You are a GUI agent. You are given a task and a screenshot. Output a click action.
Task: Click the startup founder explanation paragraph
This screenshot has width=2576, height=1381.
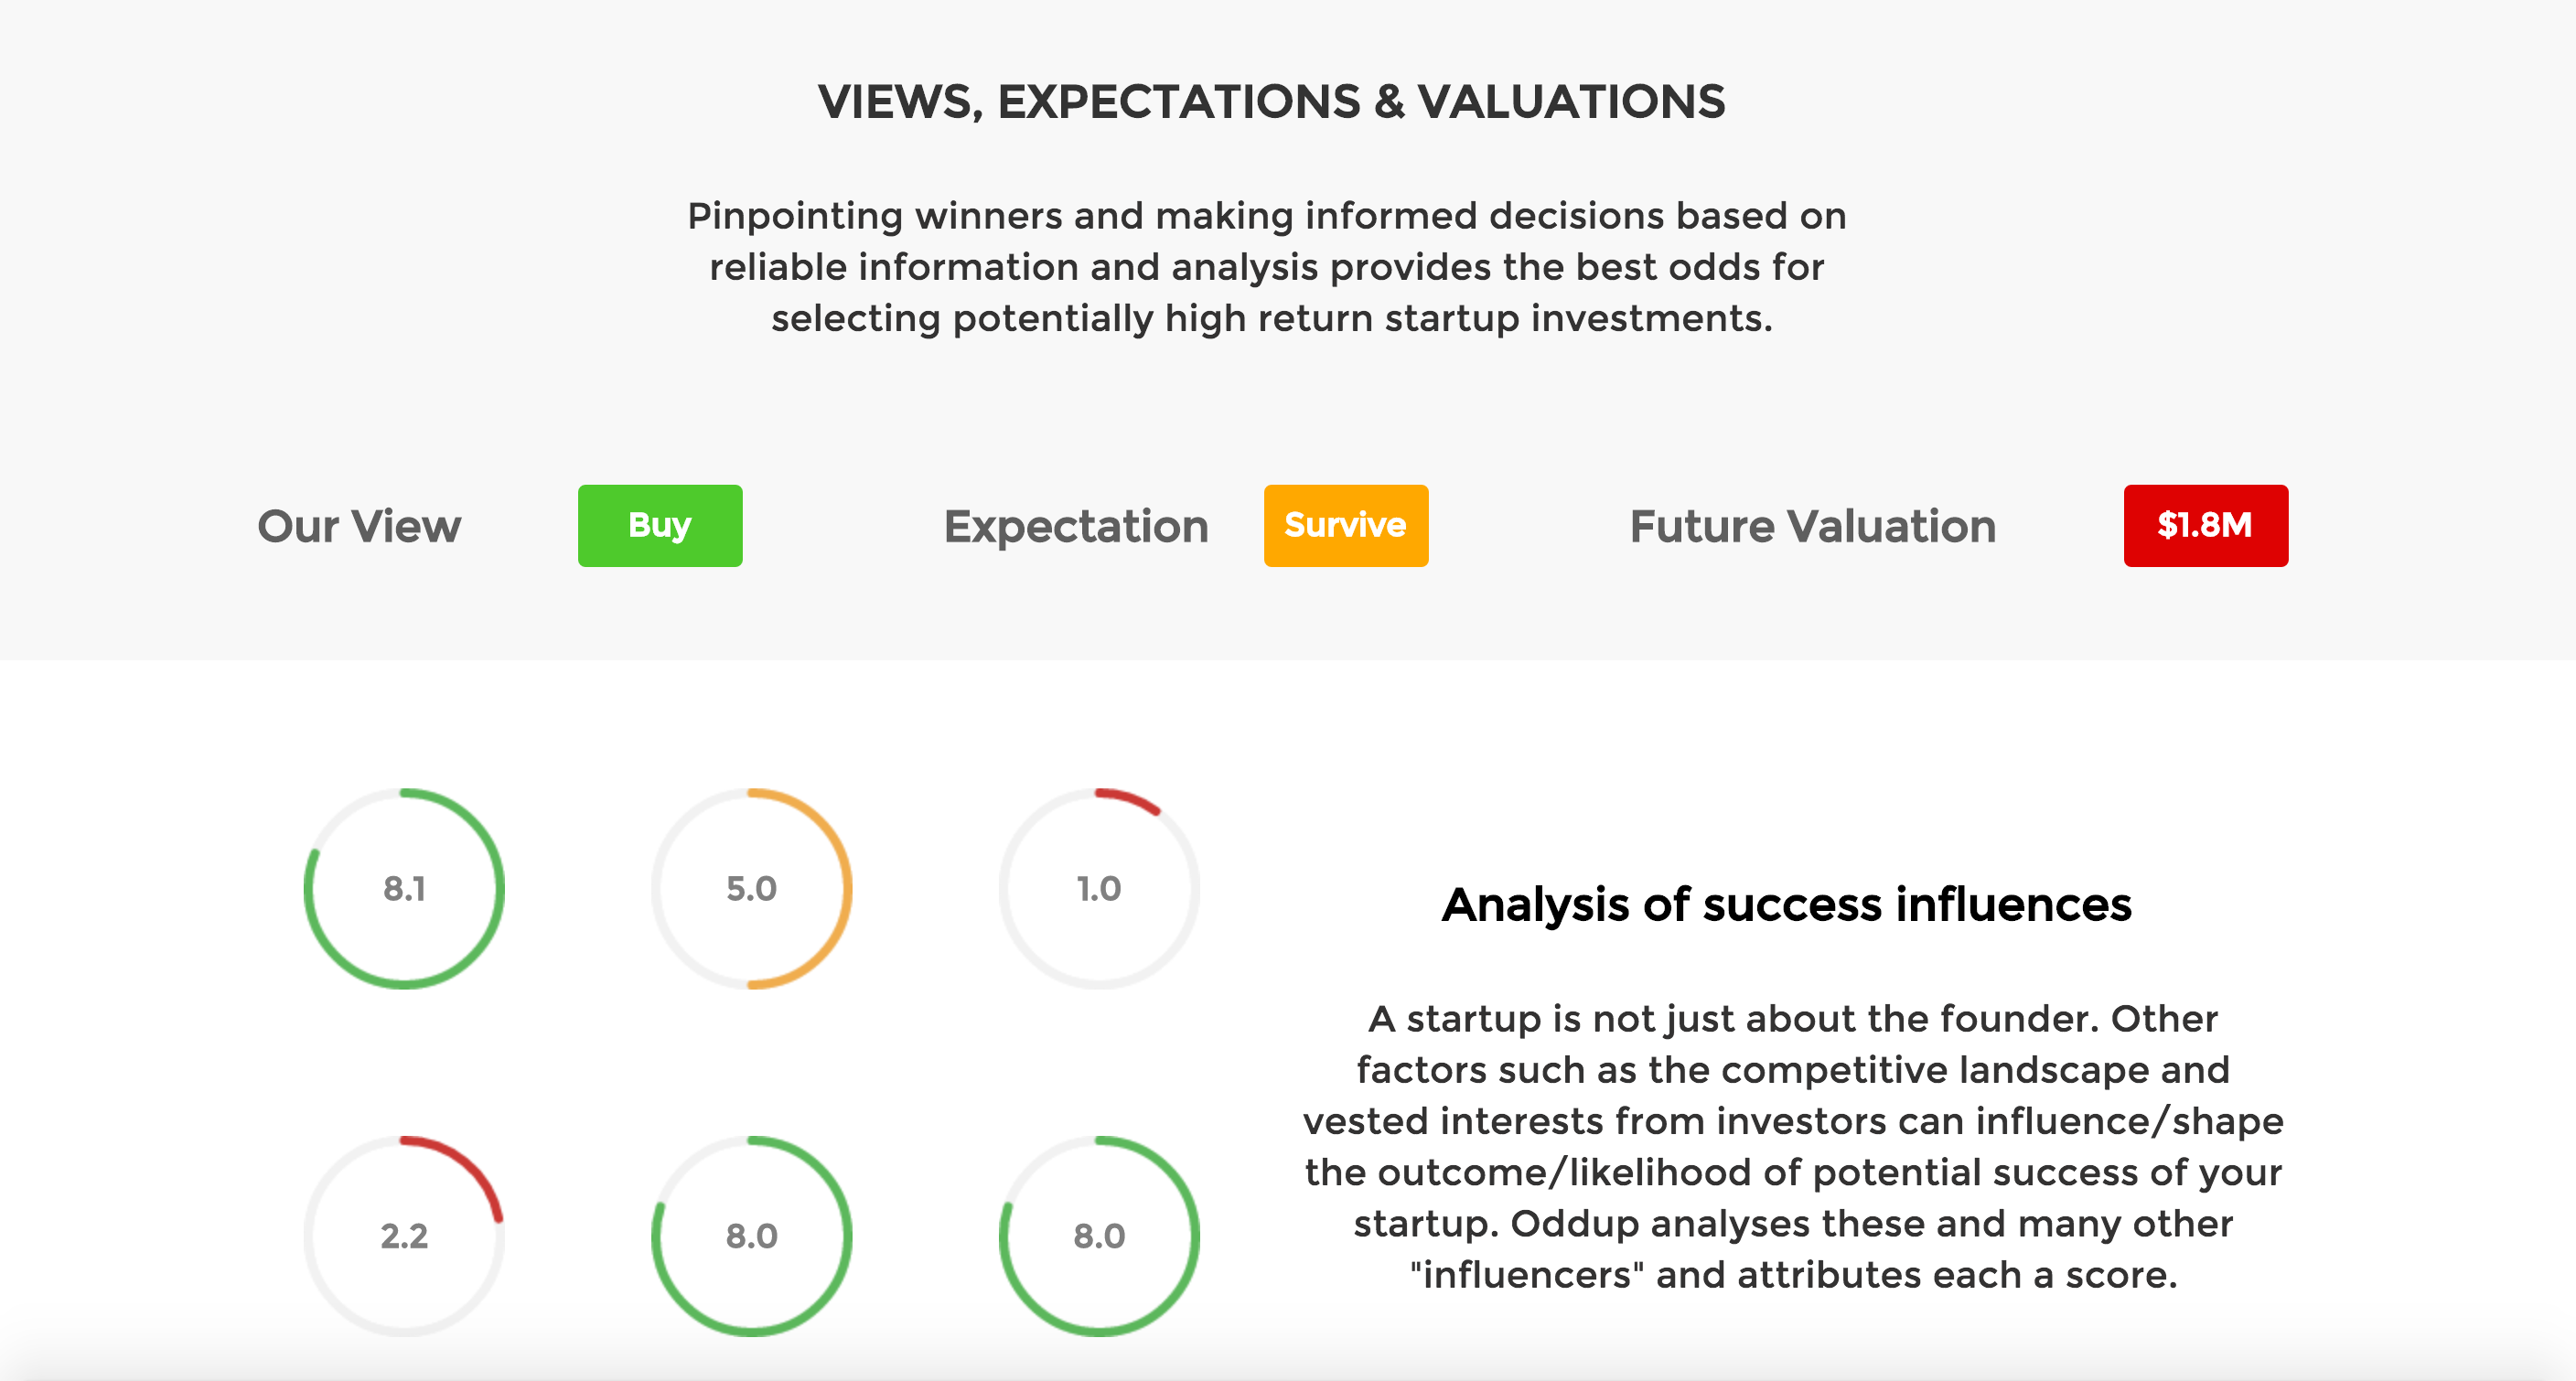coord(1793,1146)
